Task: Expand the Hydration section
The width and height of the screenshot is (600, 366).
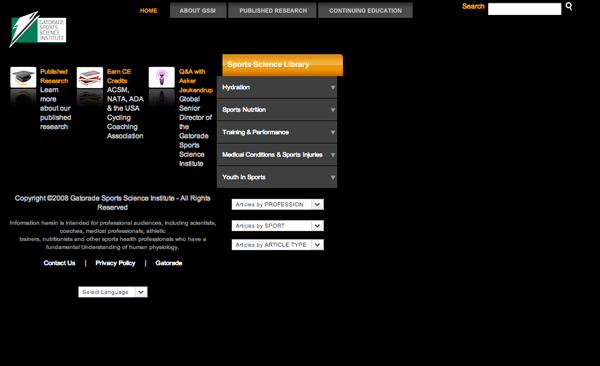Action: [x=277, y=87]
